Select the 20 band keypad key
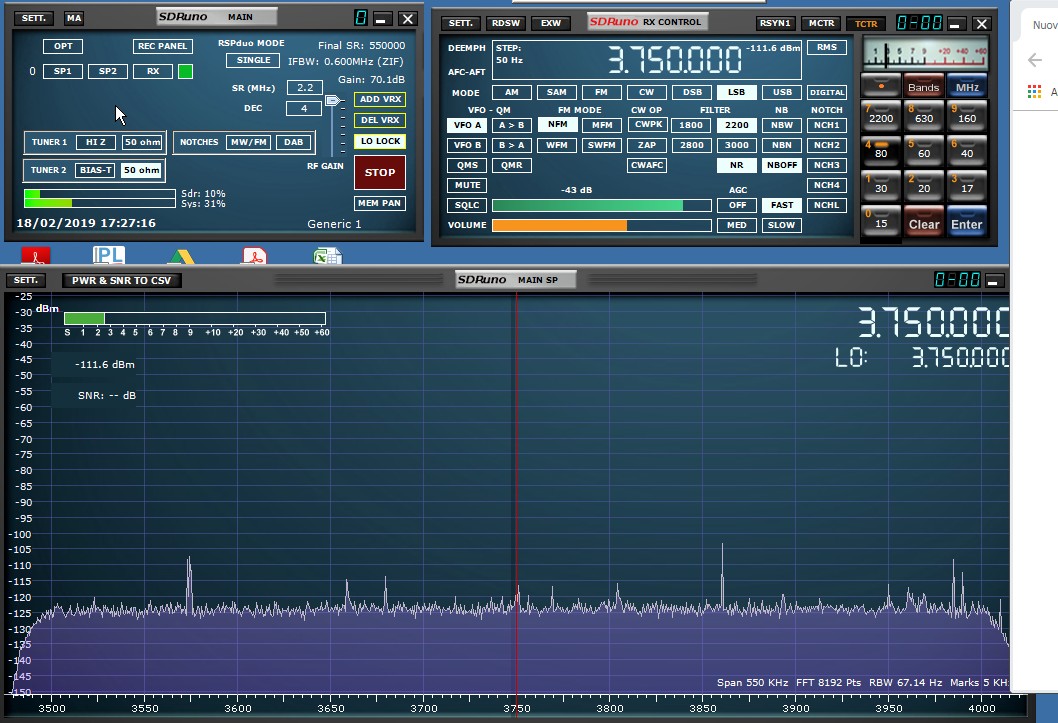 [x=924, y=184]
